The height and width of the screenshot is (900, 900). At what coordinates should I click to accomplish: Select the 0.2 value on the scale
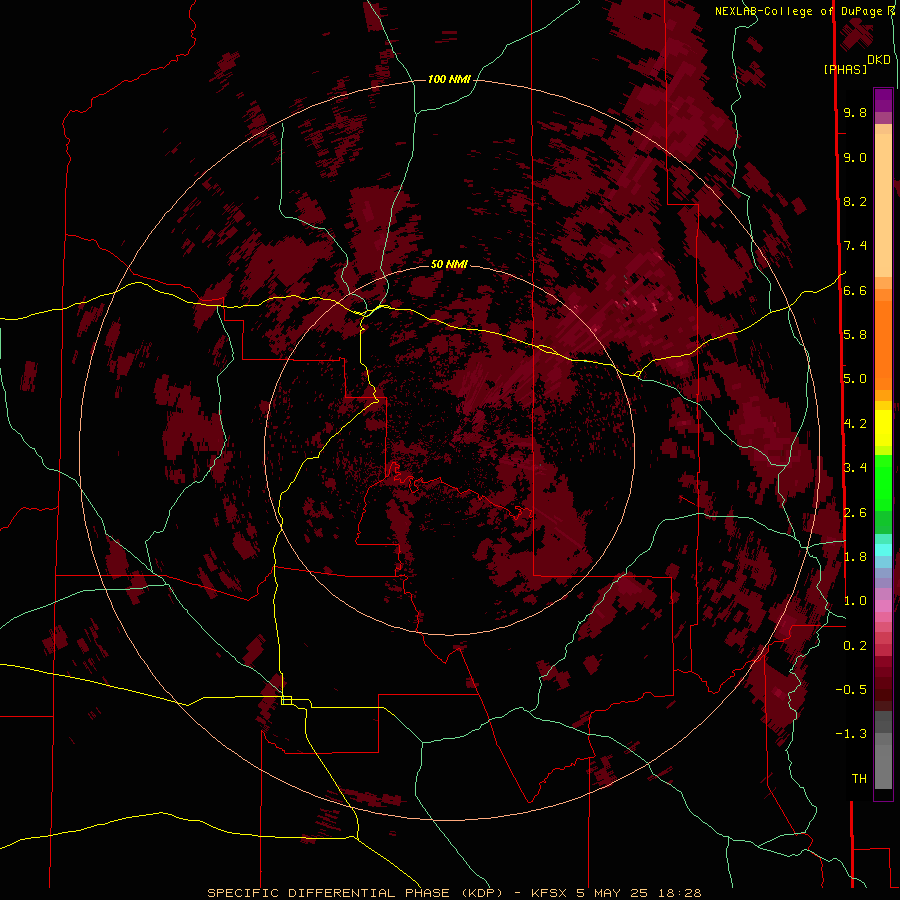[x=855, y=646]
